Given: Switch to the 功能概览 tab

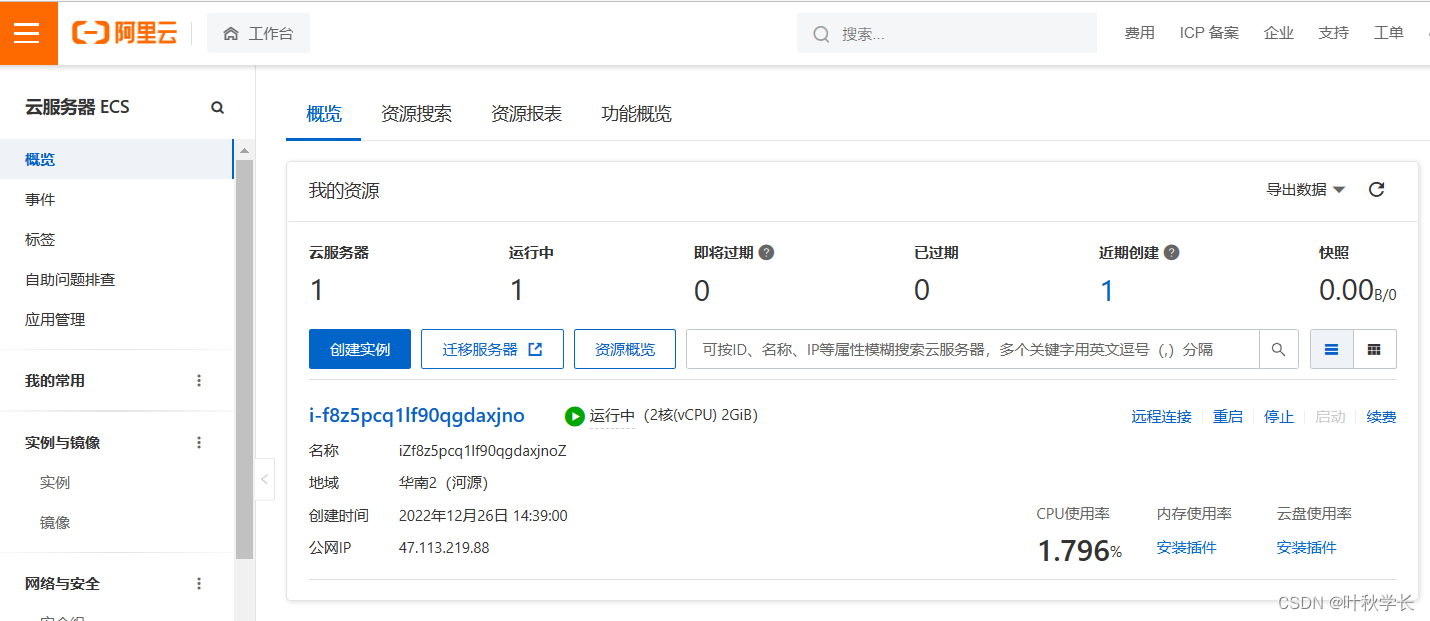Looking at the screenshot, I should (x=636, y=114).
